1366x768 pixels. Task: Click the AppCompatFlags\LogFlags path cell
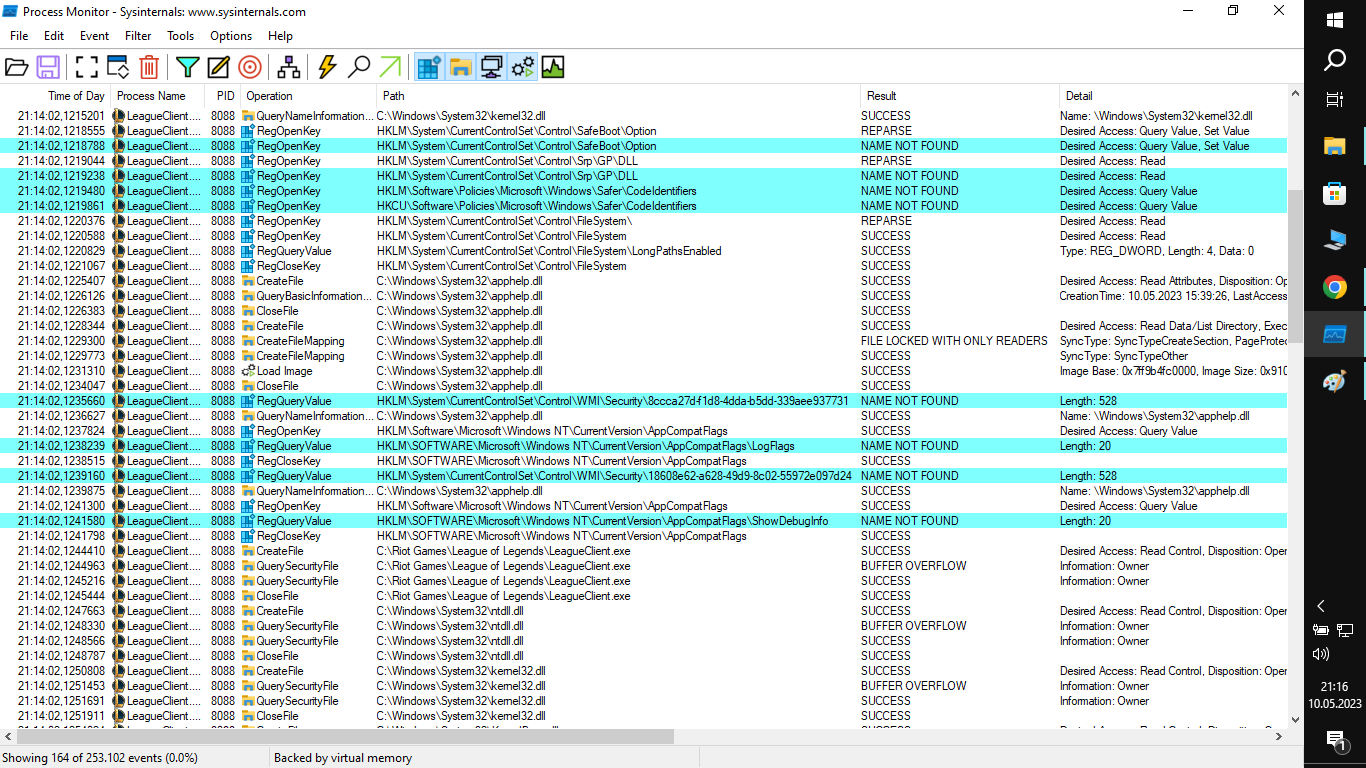(x=586, y=446)
